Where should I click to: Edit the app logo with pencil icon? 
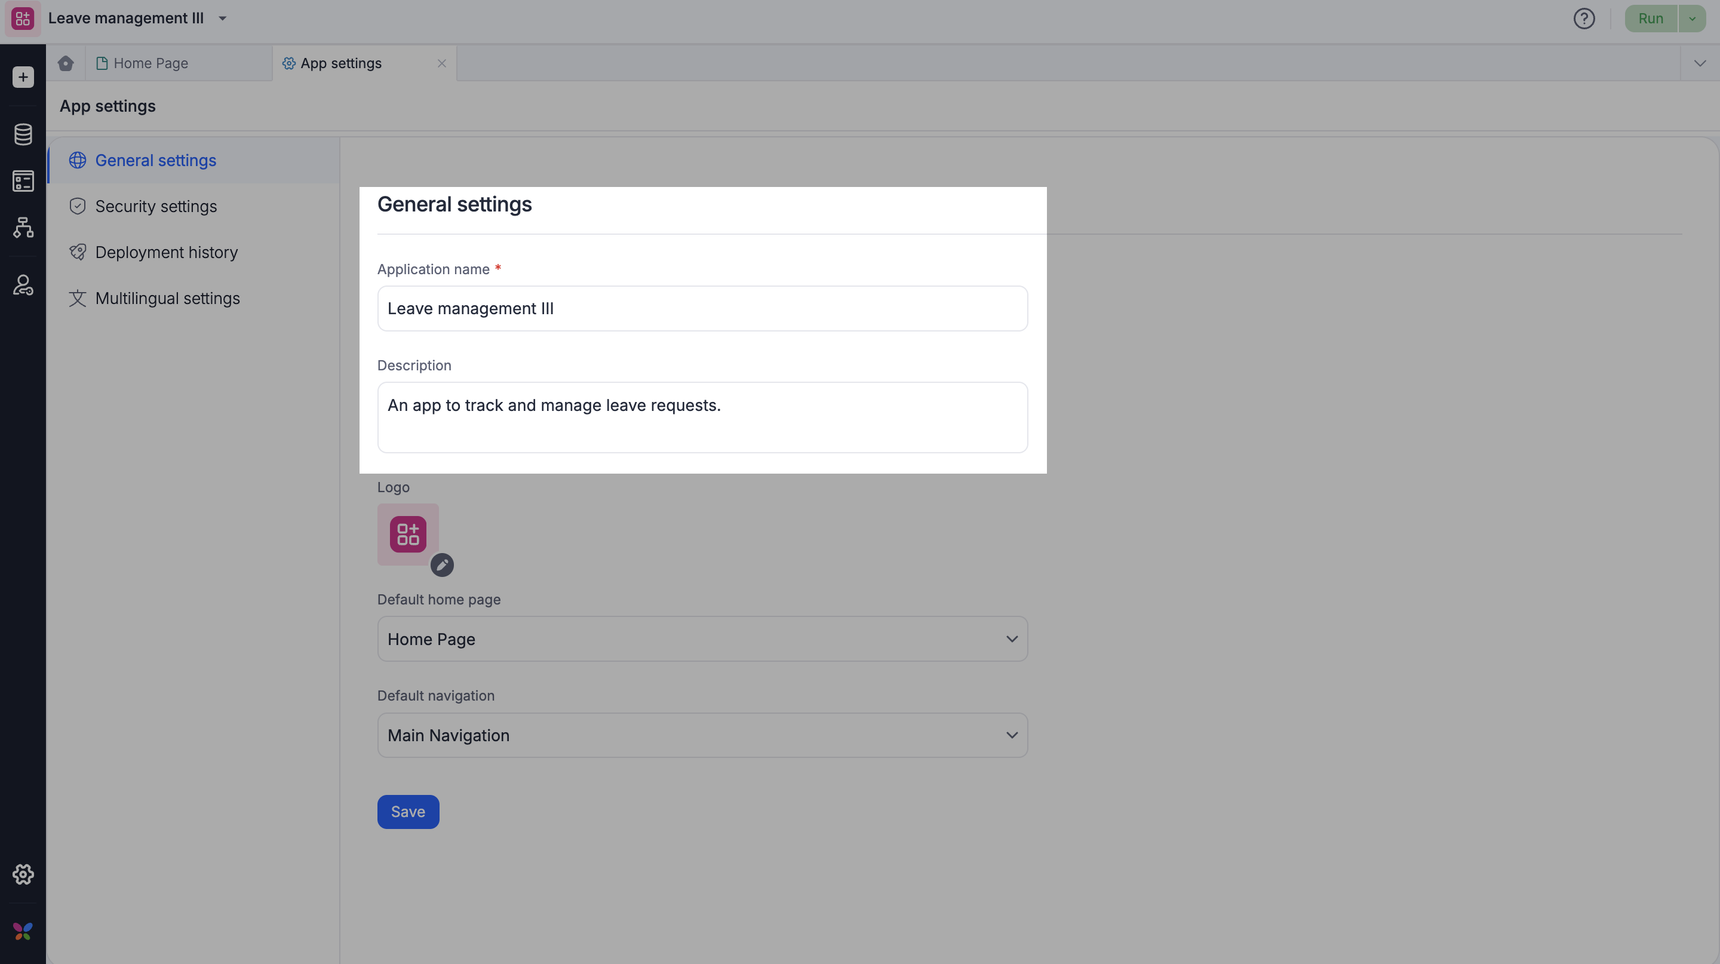click(442, 565)
